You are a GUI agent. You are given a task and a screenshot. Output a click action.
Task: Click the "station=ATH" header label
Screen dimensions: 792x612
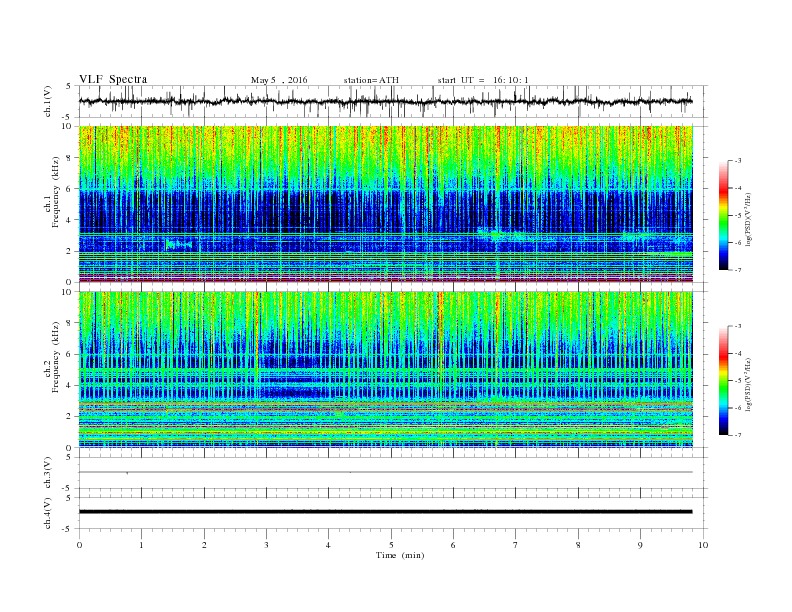coord(371,80)
